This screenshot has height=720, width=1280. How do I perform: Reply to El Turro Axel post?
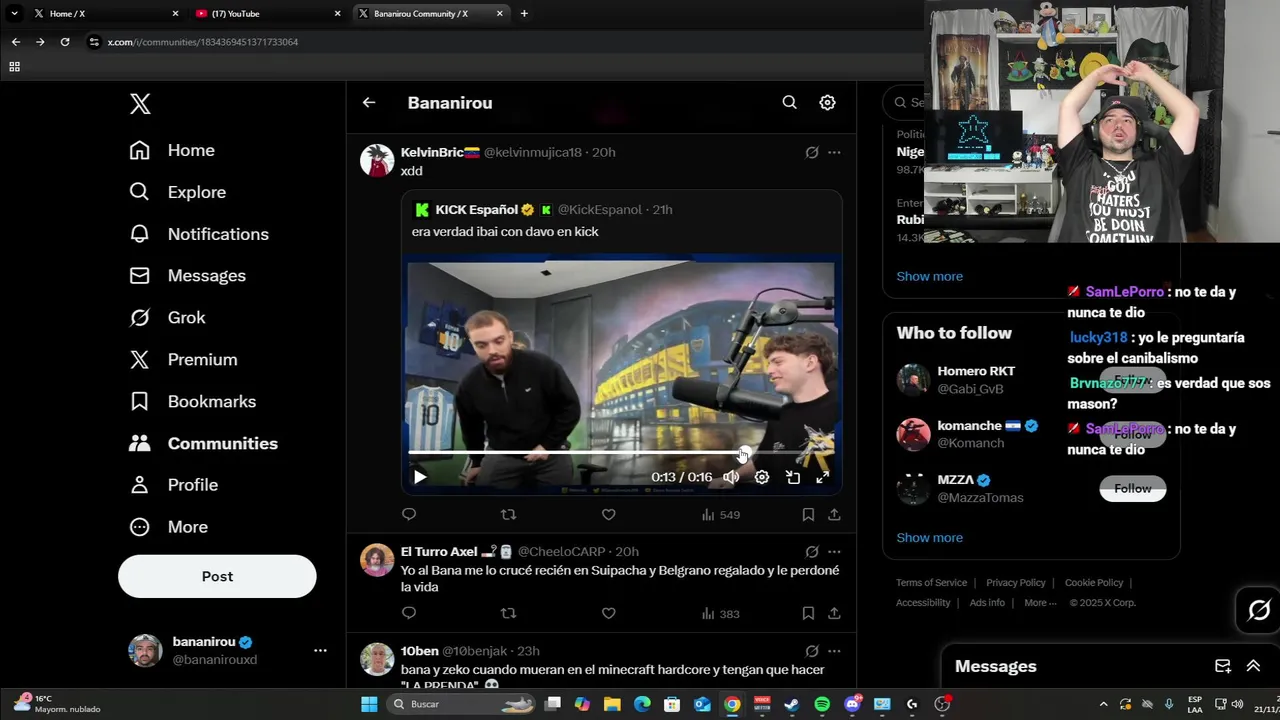[408, 613]
